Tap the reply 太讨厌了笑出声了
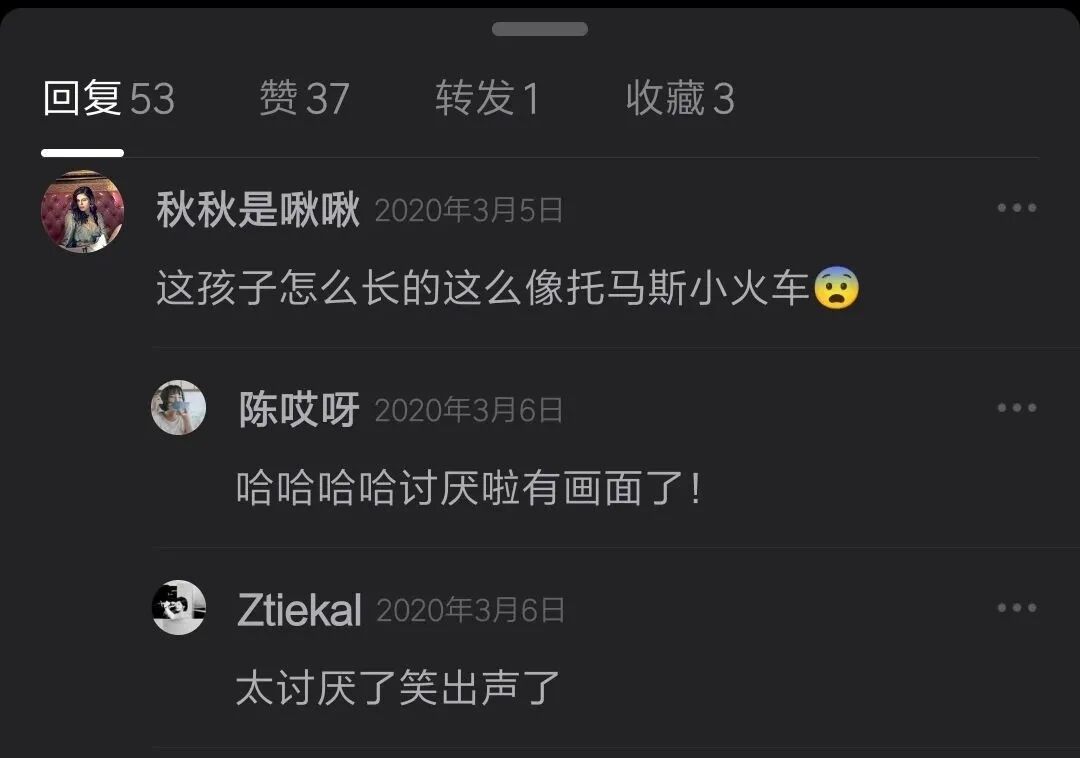Screen dimensions: 1080x758 coord(397,688)
